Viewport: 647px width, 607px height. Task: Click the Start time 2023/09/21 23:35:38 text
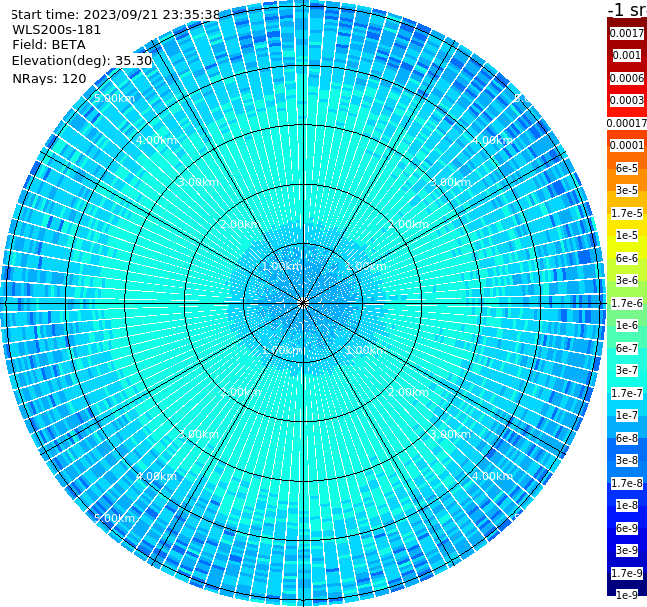click(116, 14)
